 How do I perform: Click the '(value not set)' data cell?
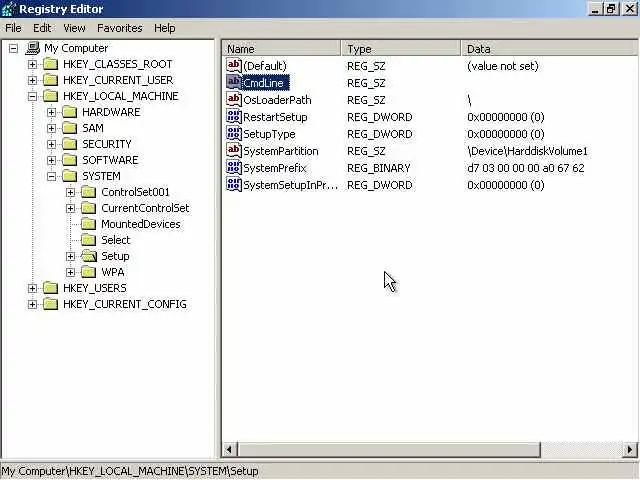[503, 66]
